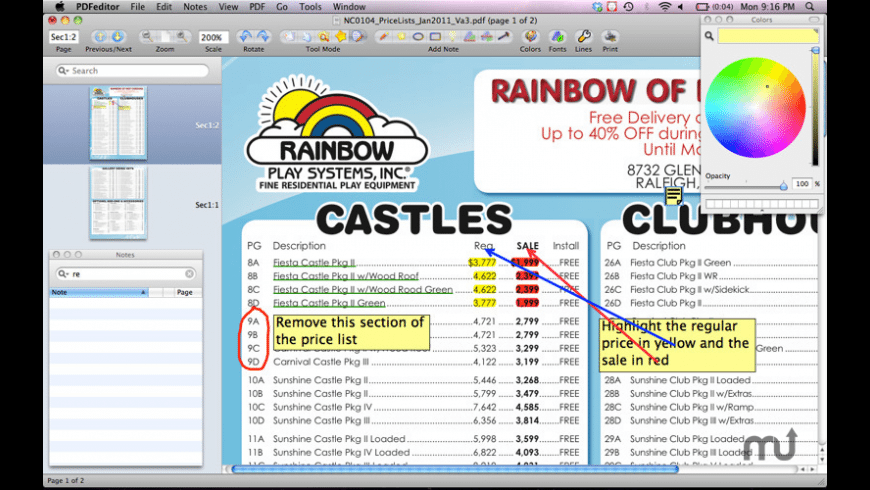Screen dimensions: 870x490
Task: Open the Apple menu
Action: point(59,7)
